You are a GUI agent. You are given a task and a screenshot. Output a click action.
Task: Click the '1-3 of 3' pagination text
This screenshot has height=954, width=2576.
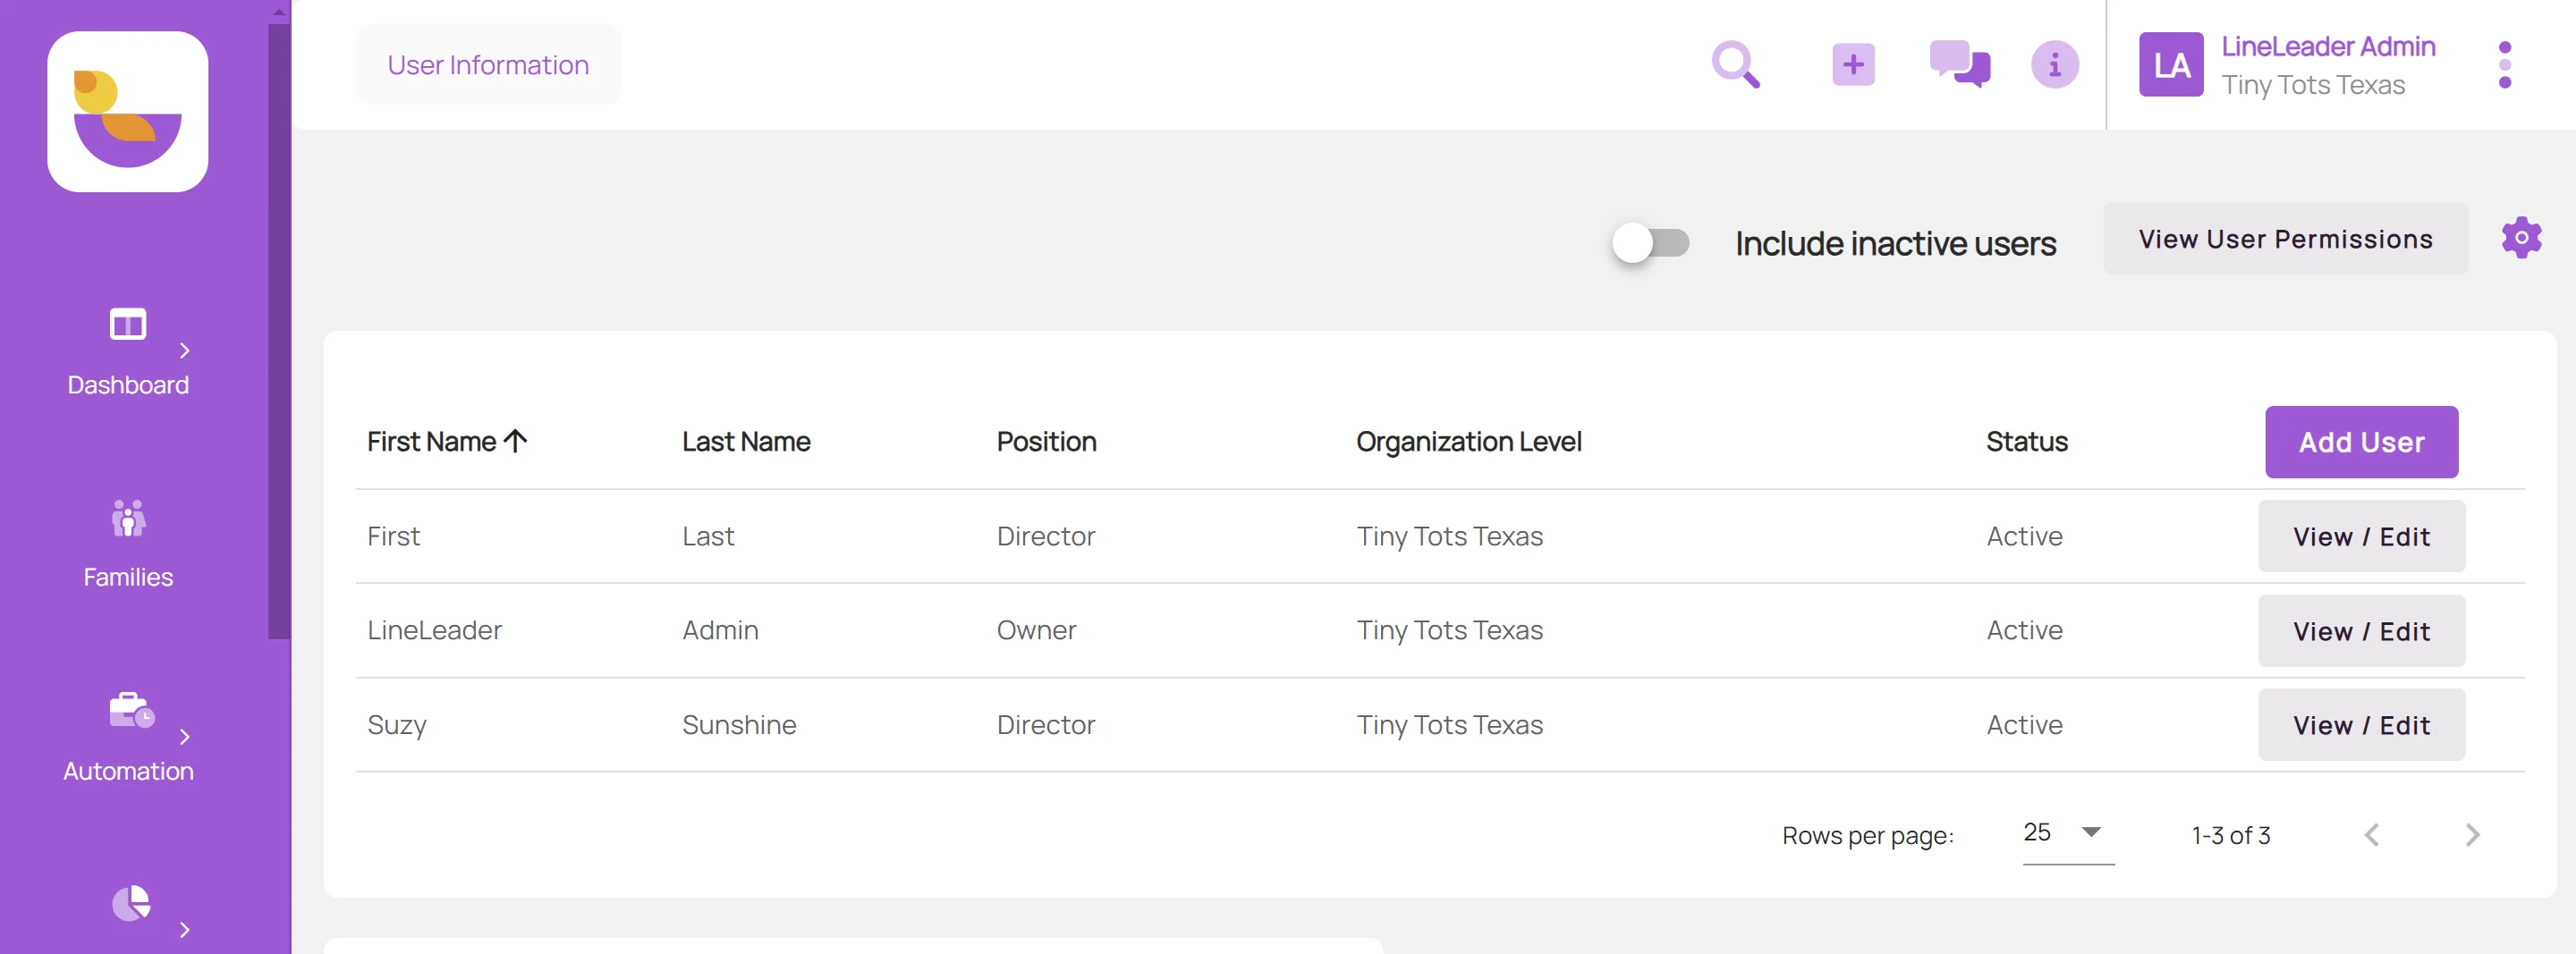coord(2230,835)
